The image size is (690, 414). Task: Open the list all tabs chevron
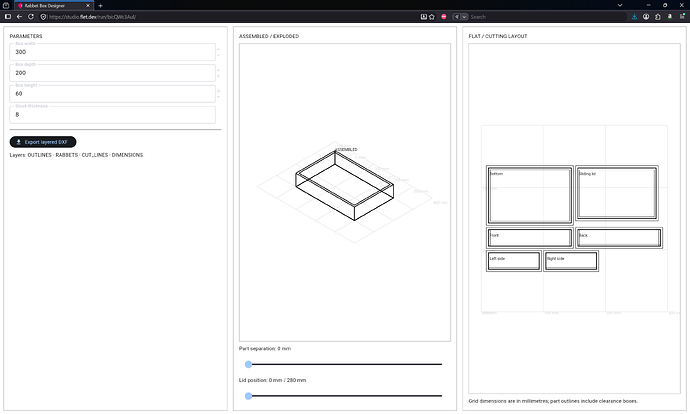(620, 5)
